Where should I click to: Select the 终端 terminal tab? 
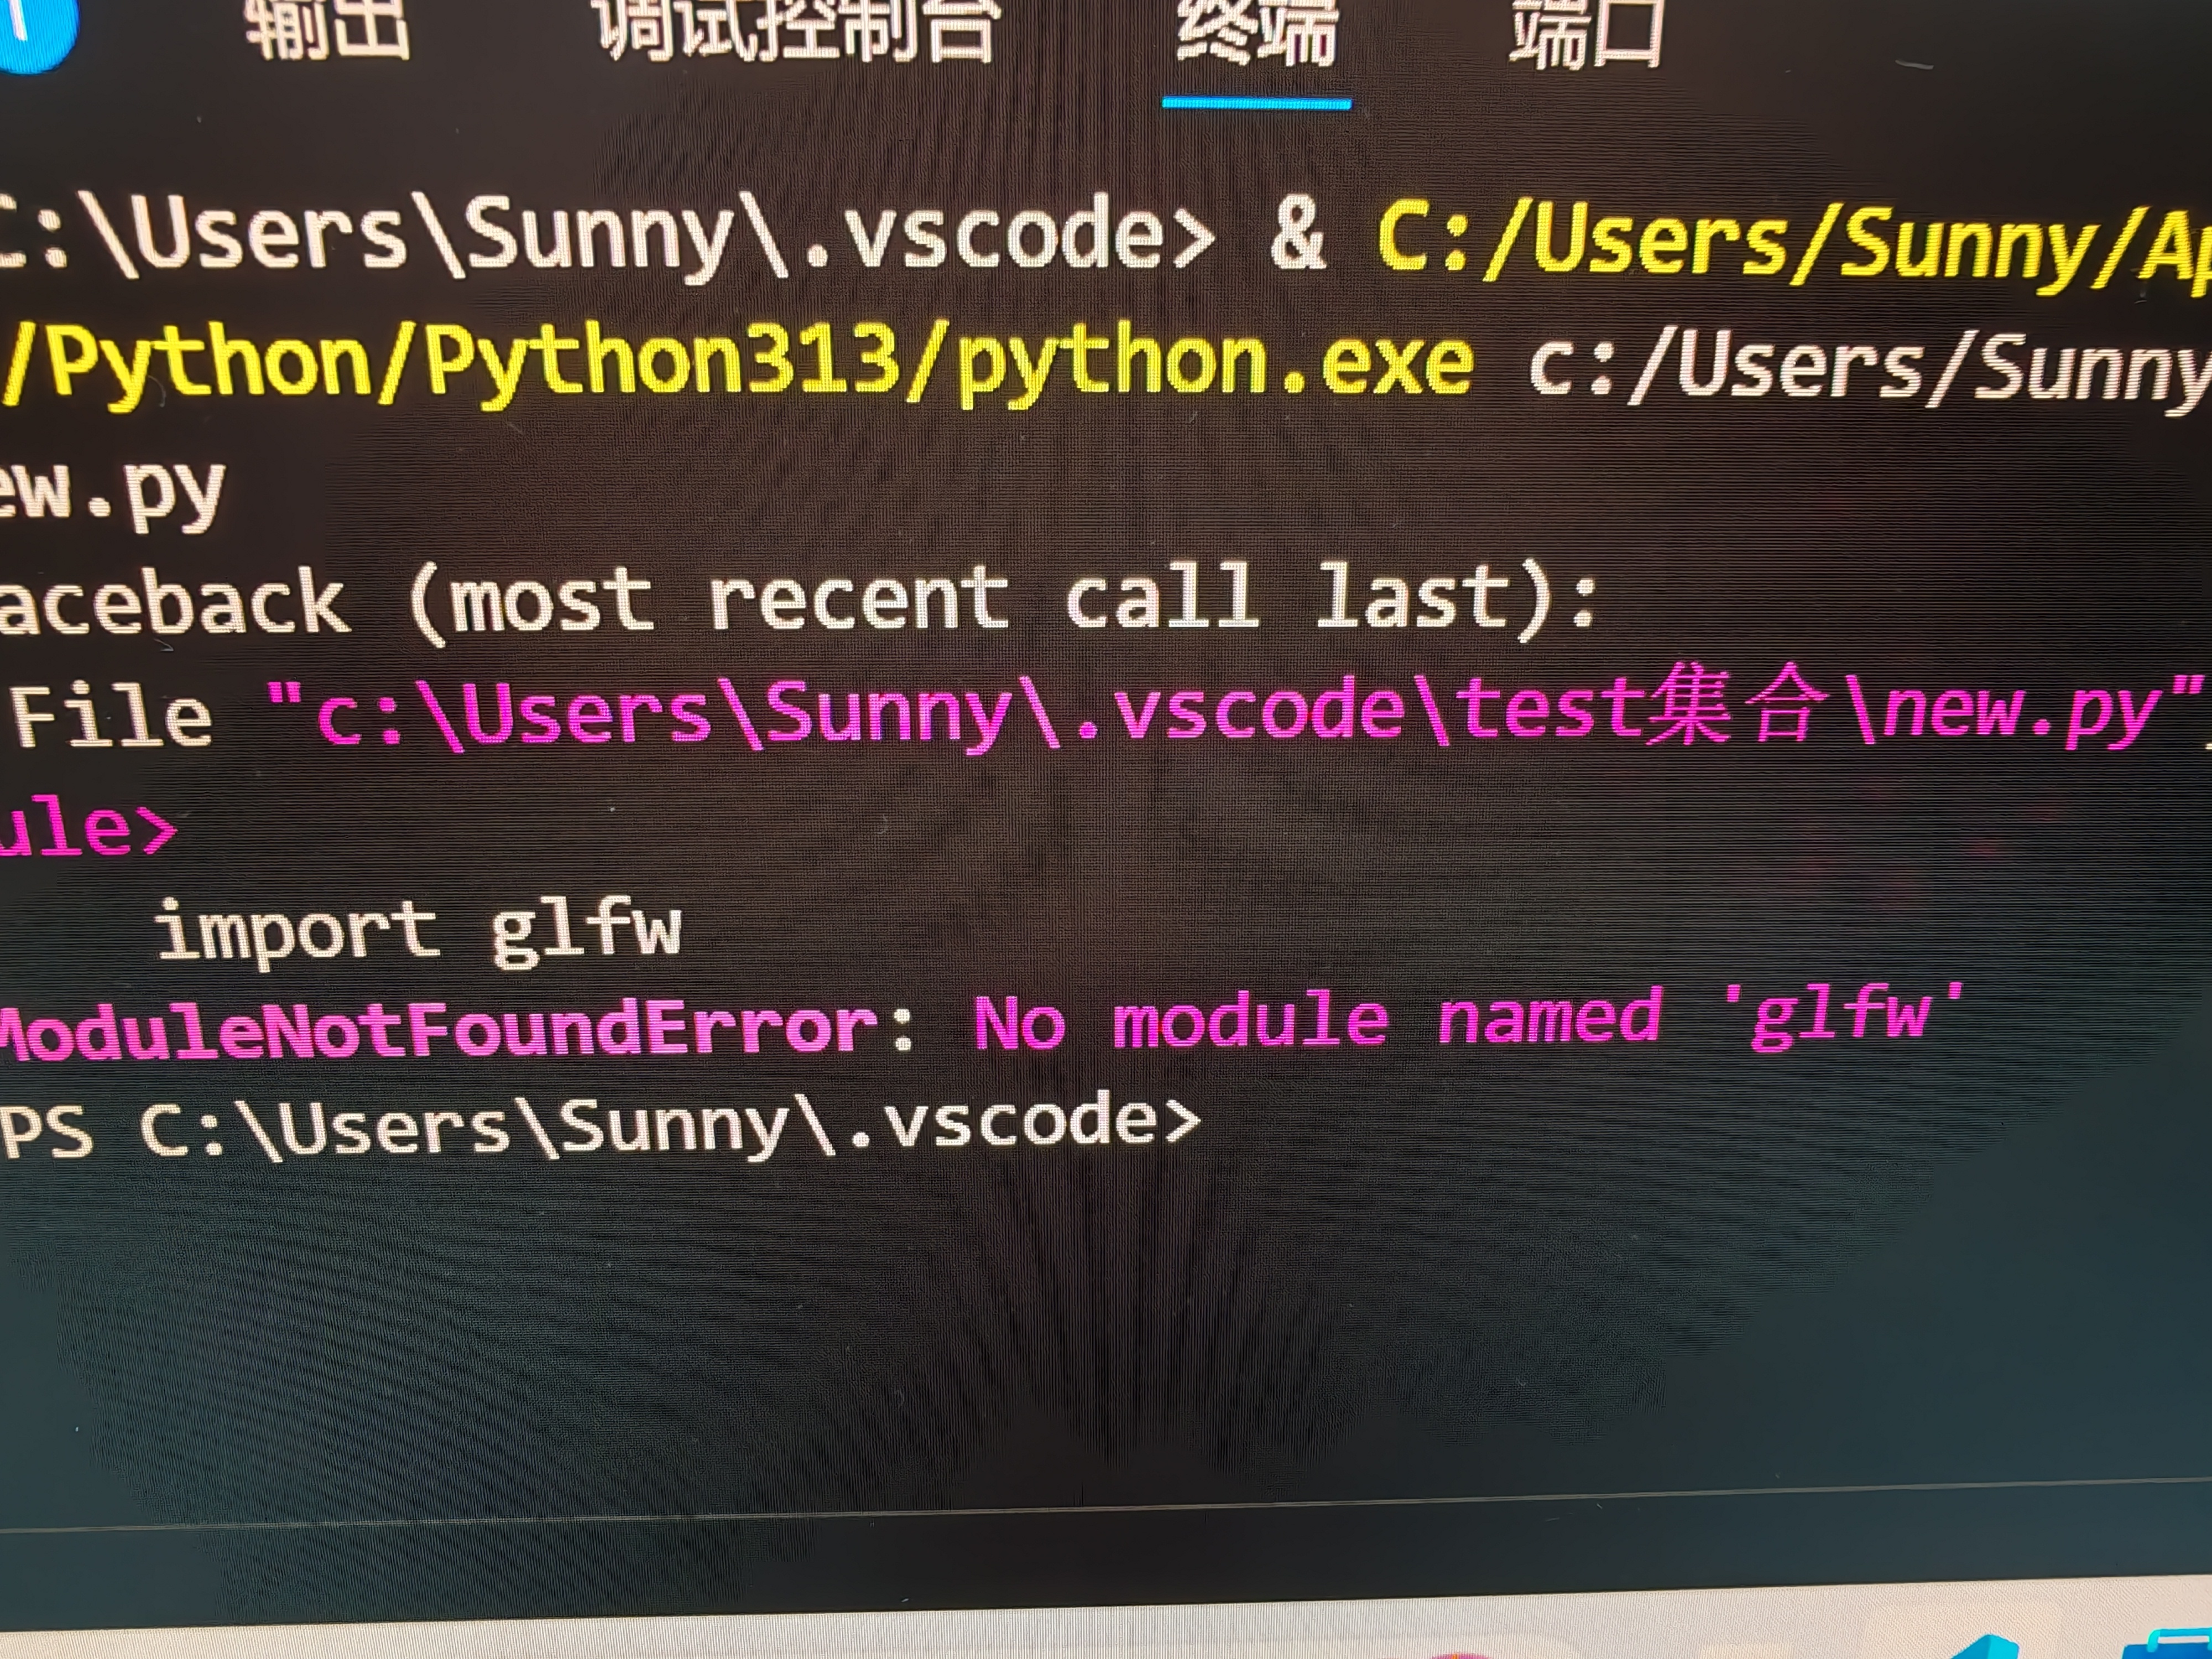pyautogui.click(x=1256, y=32)
